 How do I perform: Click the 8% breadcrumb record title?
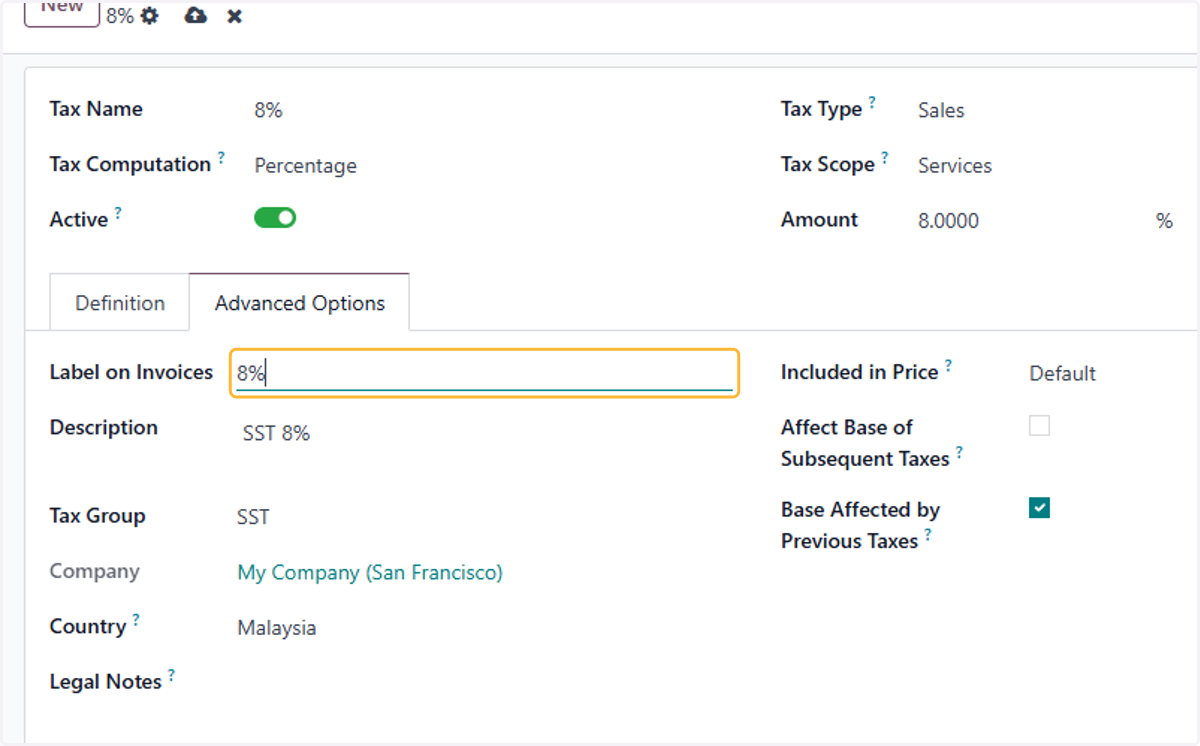pyautogui.click(x=120, y=16)
